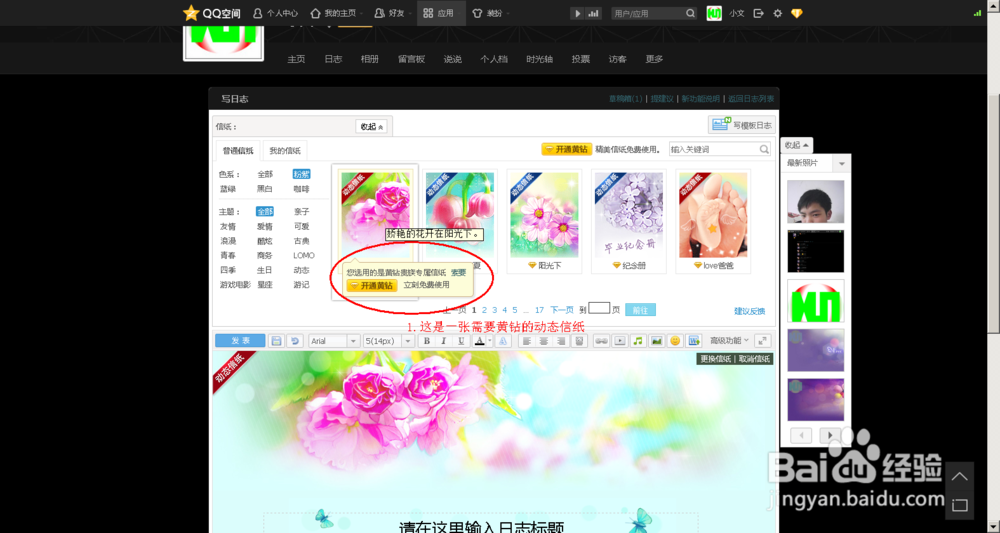Click the page number input box
This screenshot has width=1000, height=533.
pyautogui.click(x=599, y=309)
